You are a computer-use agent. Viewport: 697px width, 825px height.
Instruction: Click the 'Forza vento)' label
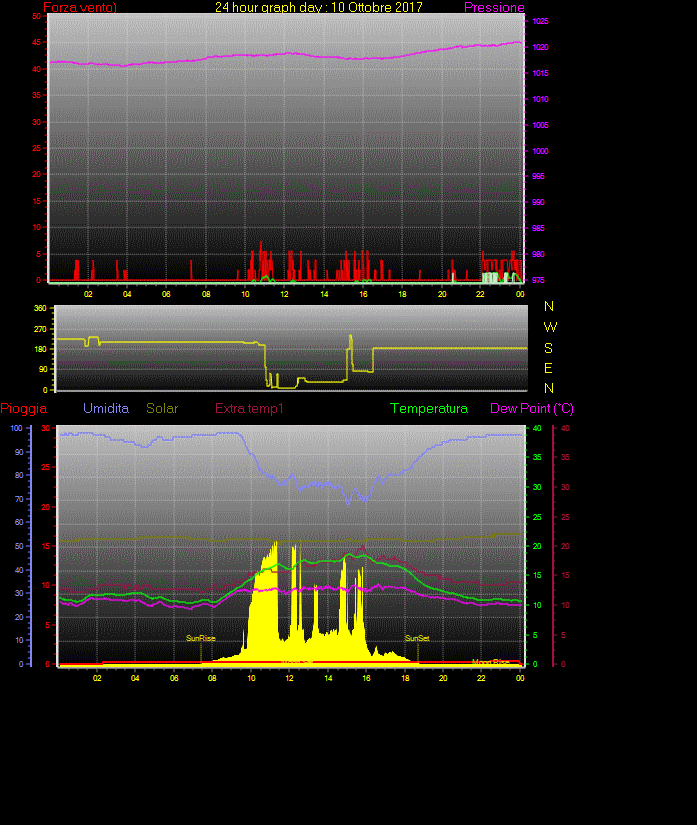(x=80, y=7)
